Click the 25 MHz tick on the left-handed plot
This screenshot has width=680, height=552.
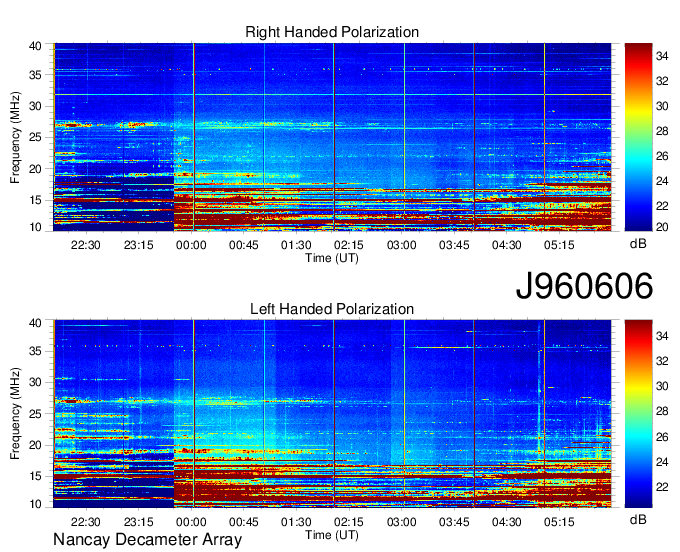pyautogui.click(x=35, y=414)
